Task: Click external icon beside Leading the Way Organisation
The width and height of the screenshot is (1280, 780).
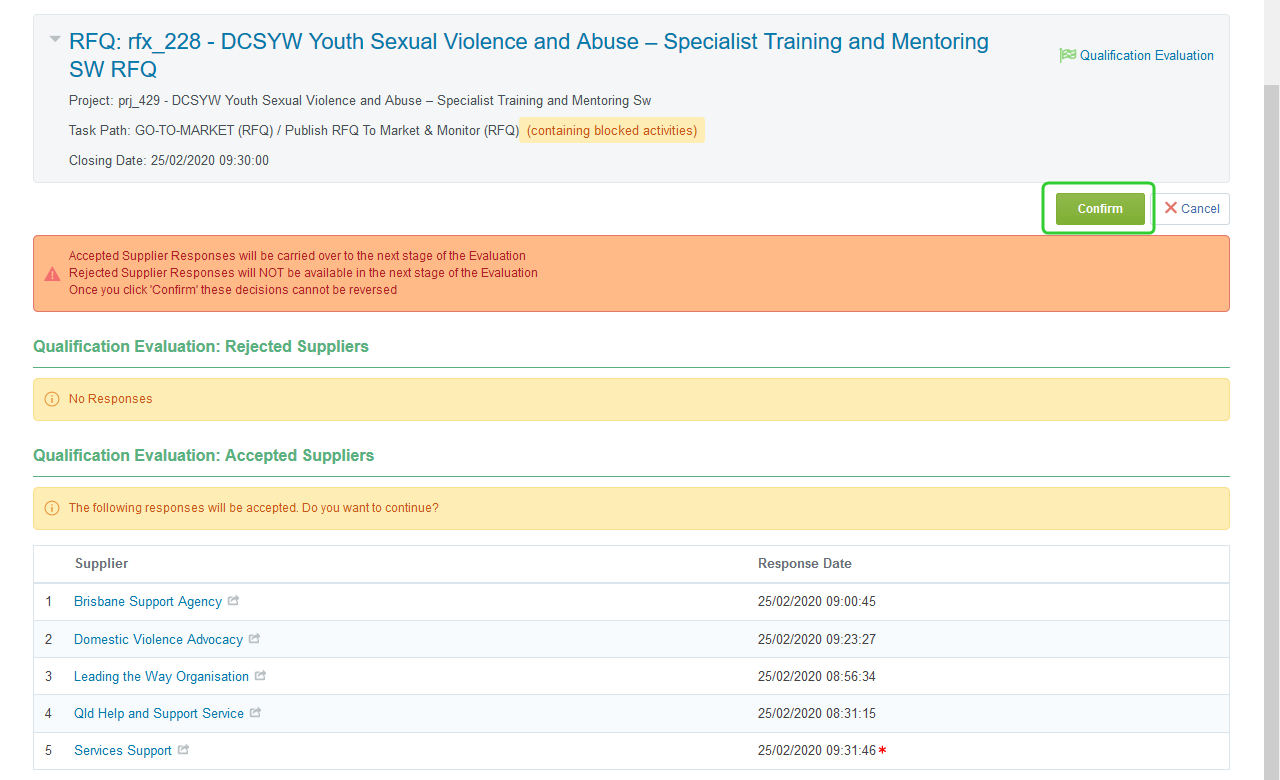Action: pyautogui.click(x=261, y=676)
